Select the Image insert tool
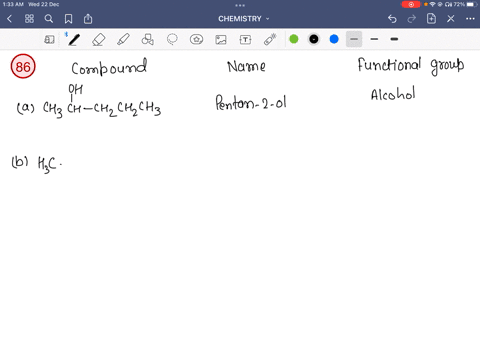Viewport: 480px width, 360px height. coord(221,40)
